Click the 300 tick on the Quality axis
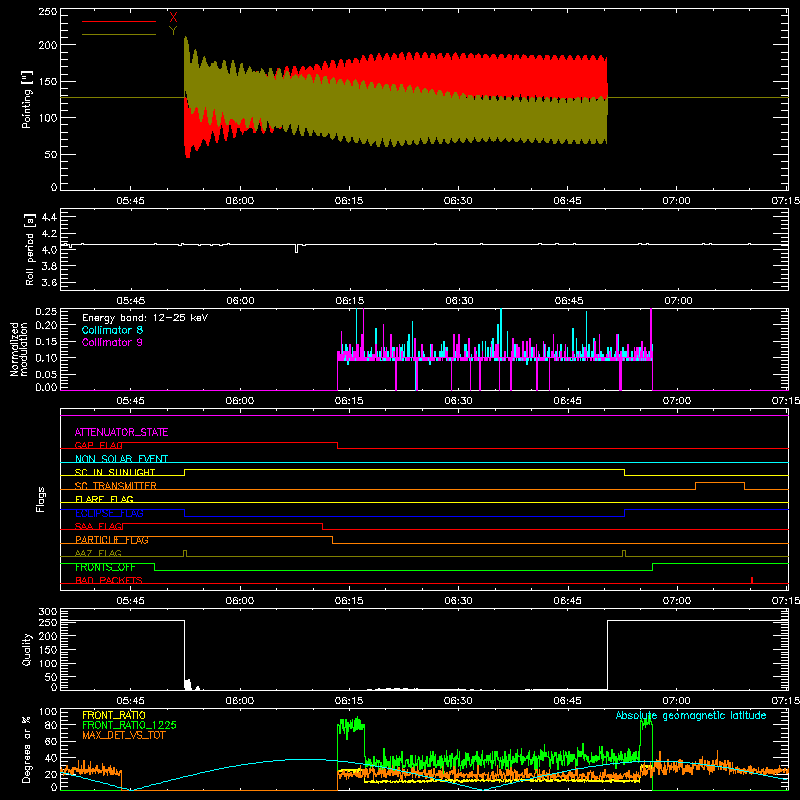 tap(47, 612)
